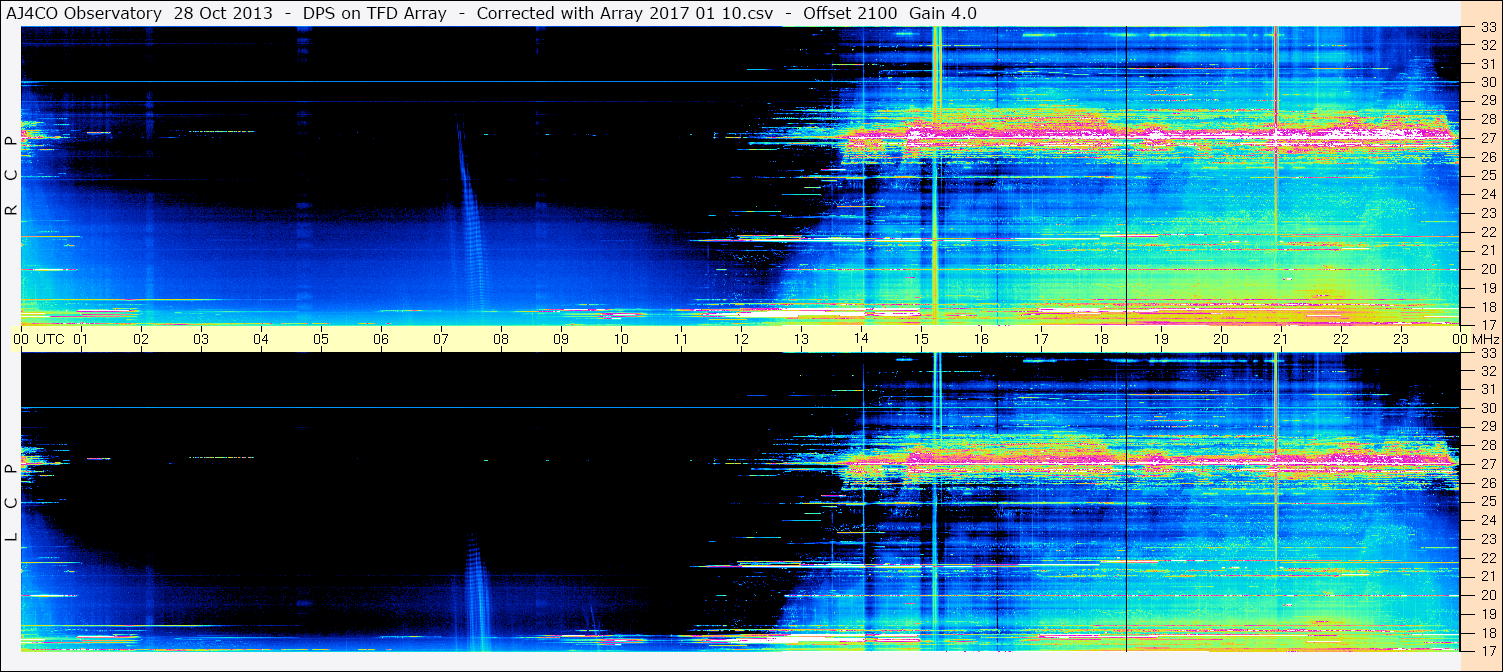Click the 07 hour mark on the UTC axis
The height and width of the screenshot is (672, 1503).
point(441,339)
